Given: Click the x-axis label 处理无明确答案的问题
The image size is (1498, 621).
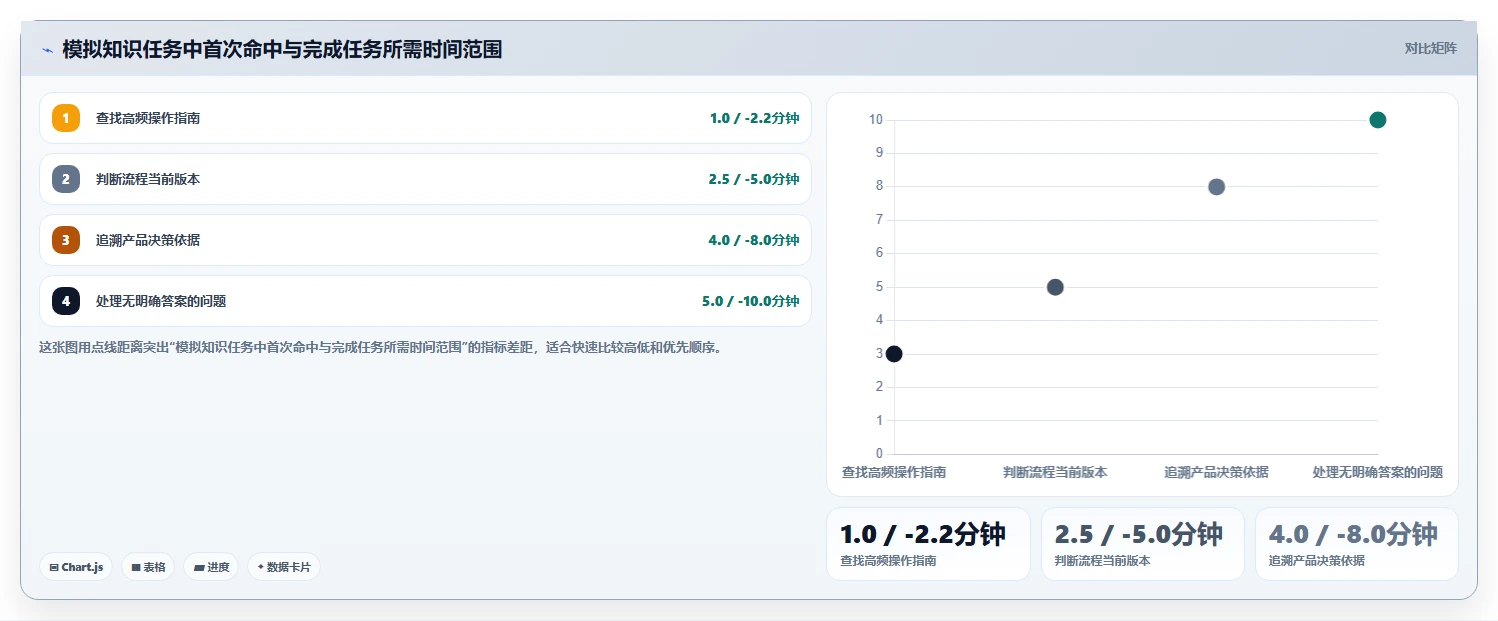Looking at the screenshot, I should pos(1377,472).
